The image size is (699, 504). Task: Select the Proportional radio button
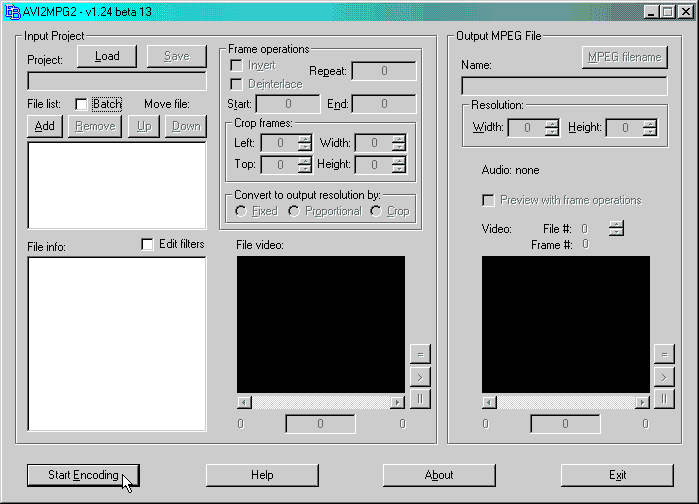coord(294,211)
